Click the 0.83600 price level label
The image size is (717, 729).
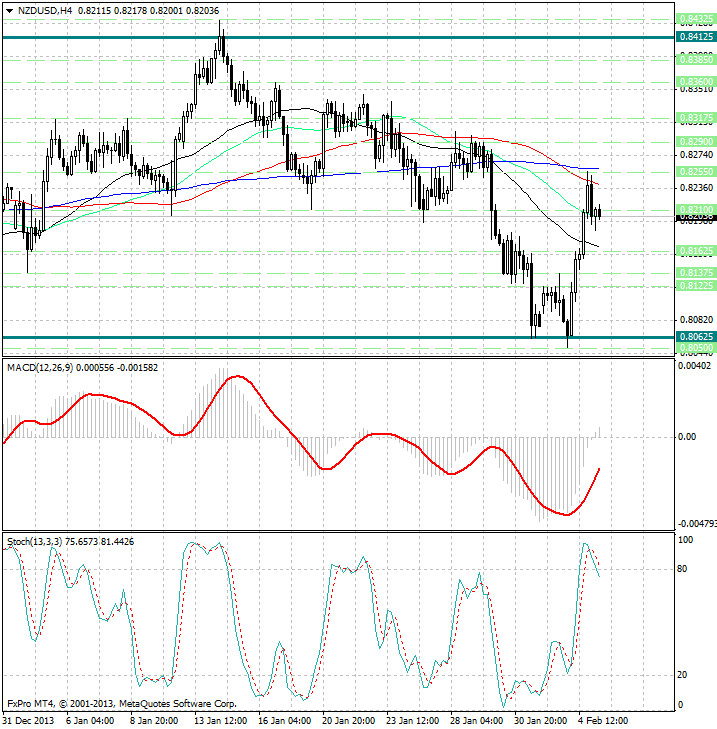pyautogui.click(x=696, y=82)
